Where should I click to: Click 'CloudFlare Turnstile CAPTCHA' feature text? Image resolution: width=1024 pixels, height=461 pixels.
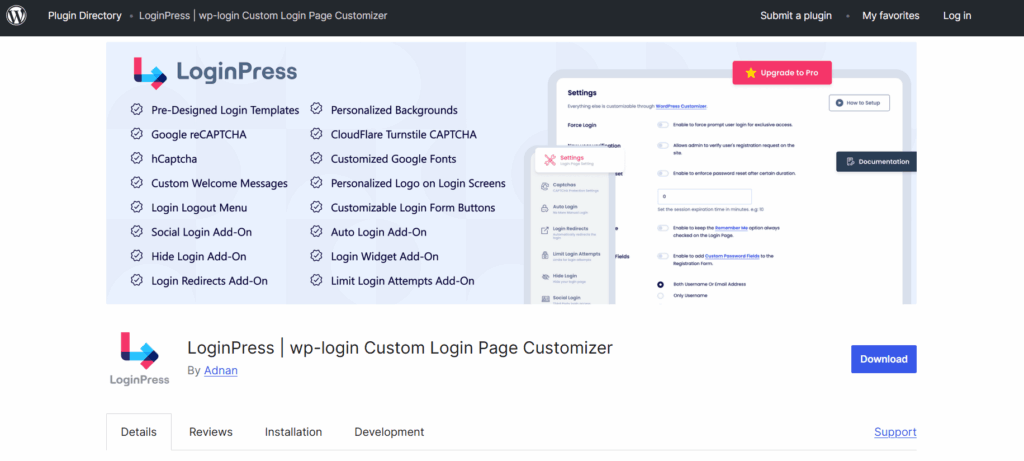(x=404, y=135)
